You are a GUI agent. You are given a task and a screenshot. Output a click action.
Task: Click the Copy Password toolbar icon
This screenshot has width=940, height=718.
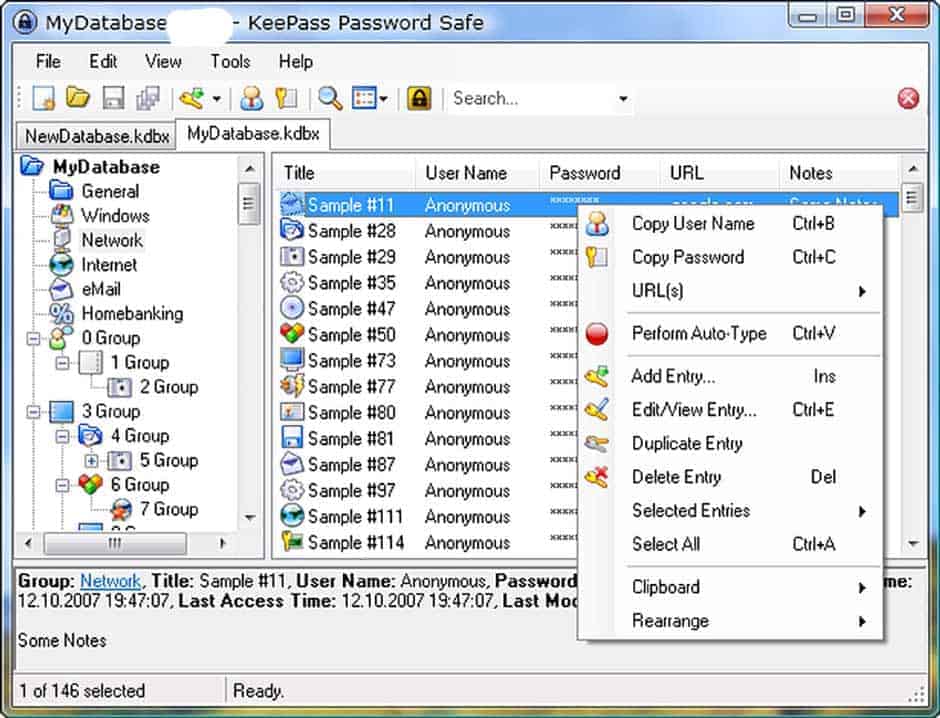tap(287, 98)
